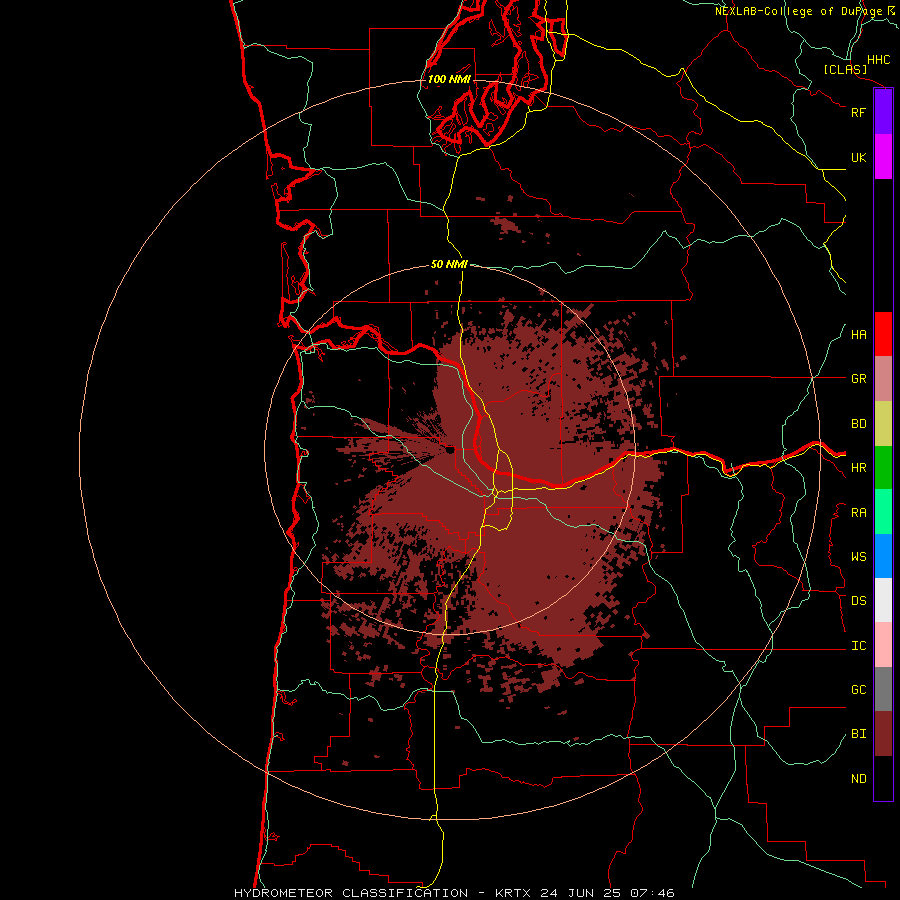Image resolution: width=900 pixels, height=900 pixels.
Task: Click the BI legend label
Action: 858,734
